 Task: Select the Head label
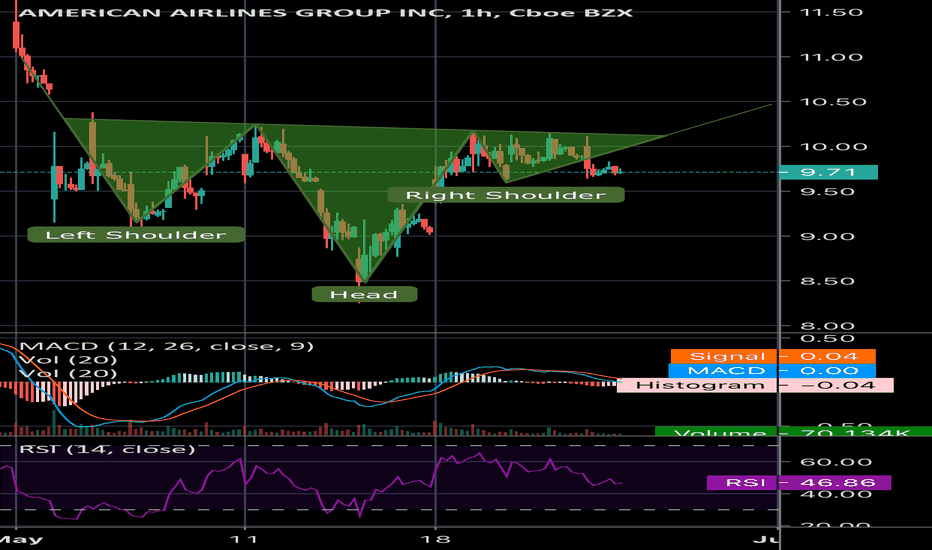point(364,294)
